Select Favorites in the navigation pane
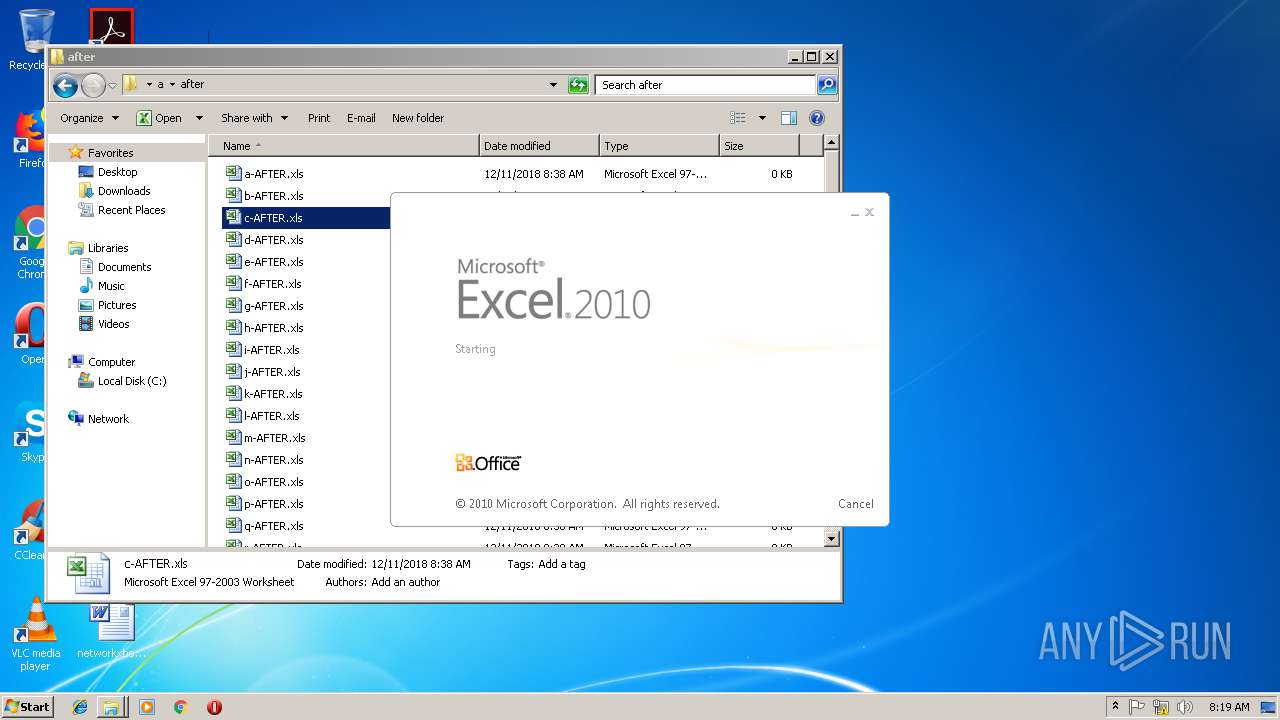Screen dimensions: 1280x720 (110, 153)
